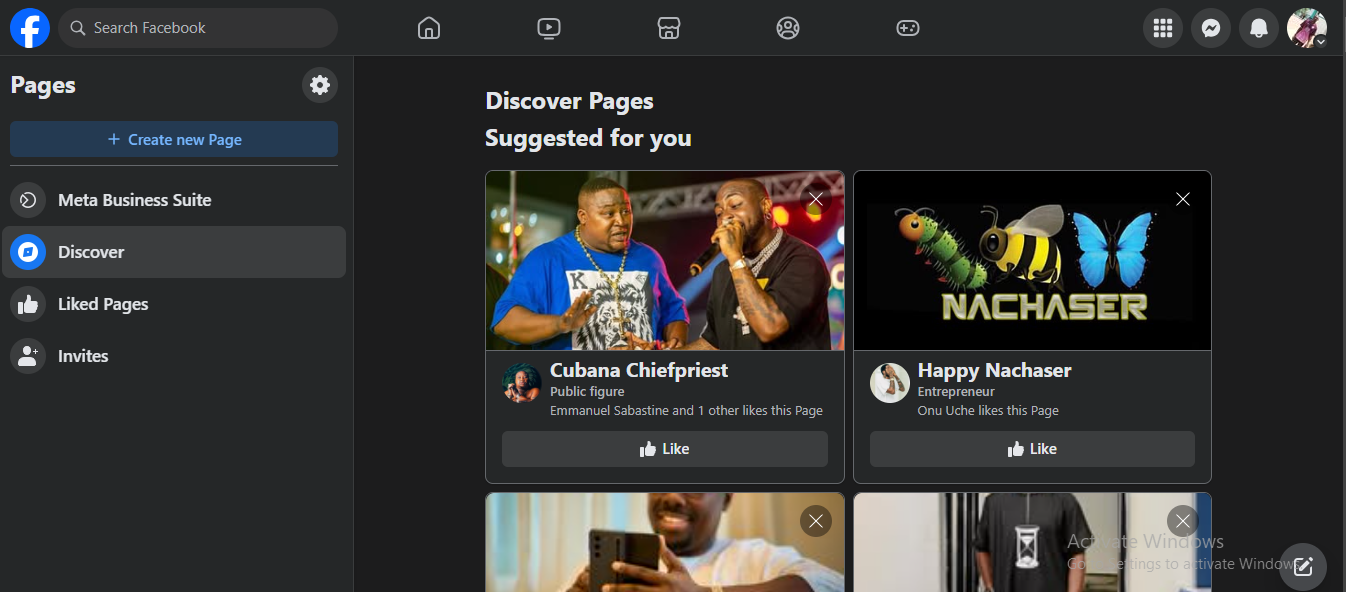Screen dimensions: 1346x592
Task: Click the 'Pages' sidebar heading
Action: [x=43, y=86]
